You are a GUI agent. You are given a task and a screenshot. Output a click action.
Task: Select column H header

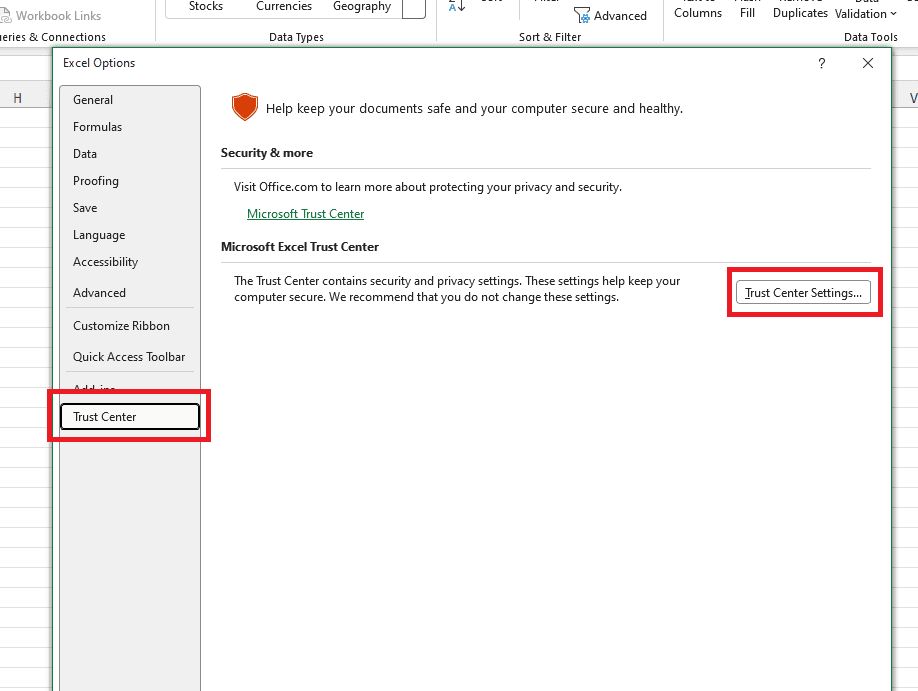pos(18,98)
